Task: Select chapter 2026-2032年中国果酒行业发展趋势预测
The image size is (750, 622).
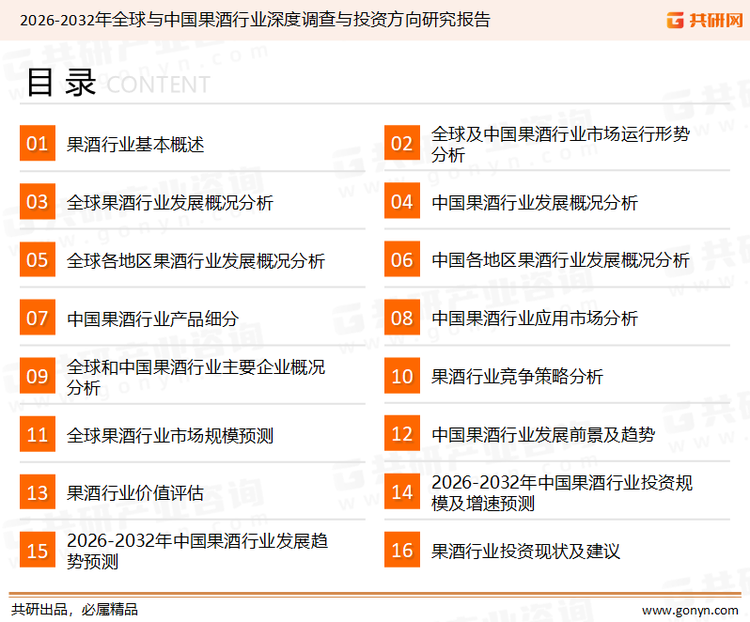Action: (x=198, y=551)
